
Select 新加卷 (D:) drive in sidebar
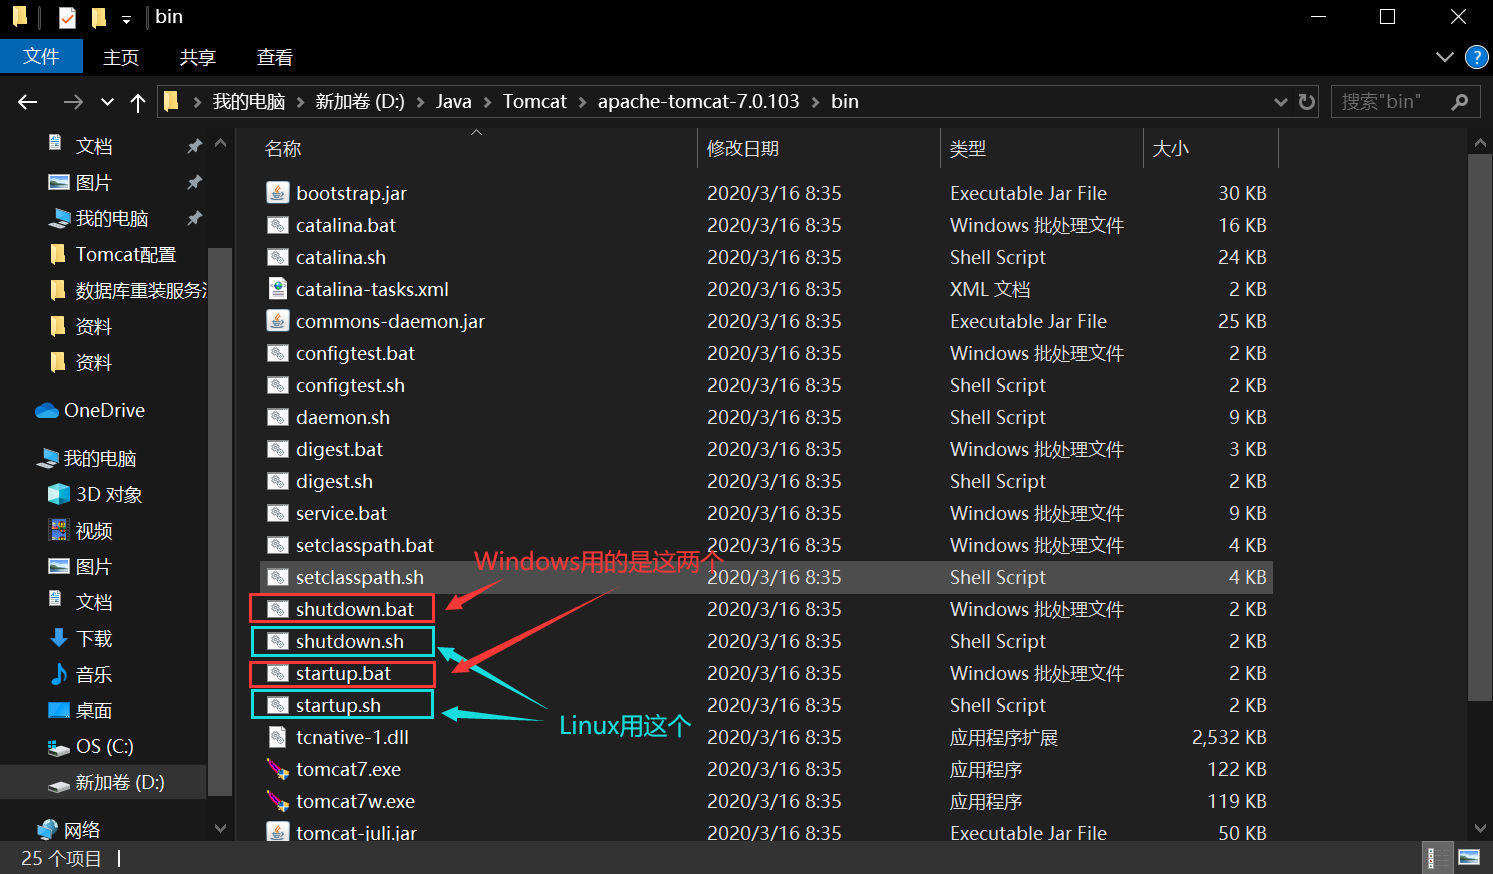(104, 783)
